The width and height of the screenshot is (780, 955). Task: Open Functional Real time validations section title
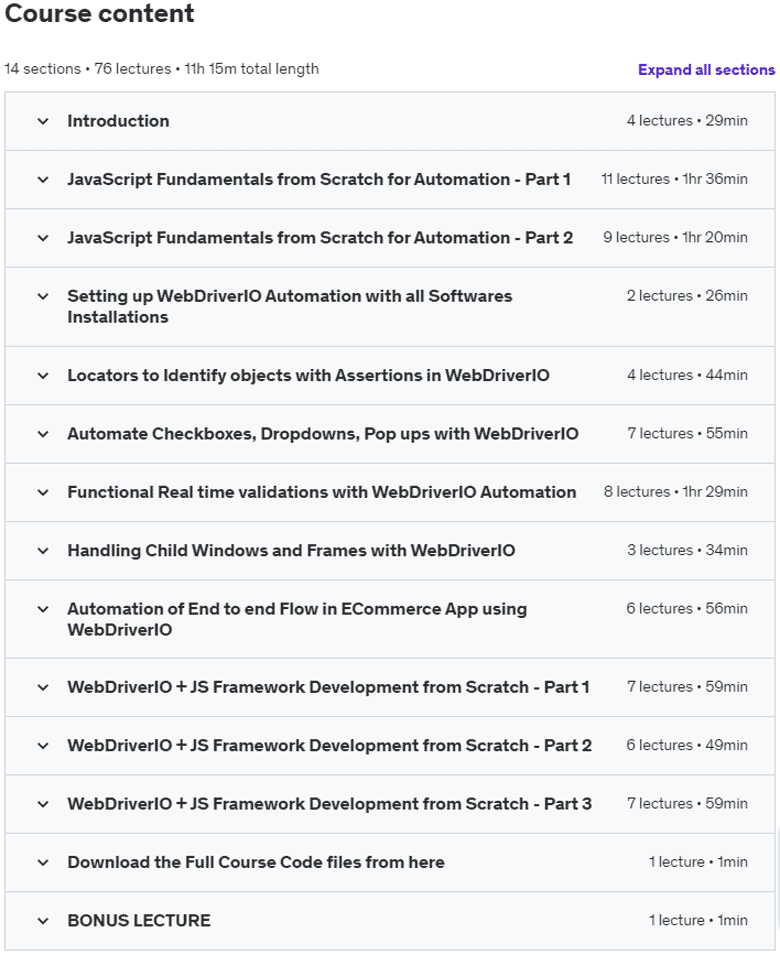tap(321, 492)
